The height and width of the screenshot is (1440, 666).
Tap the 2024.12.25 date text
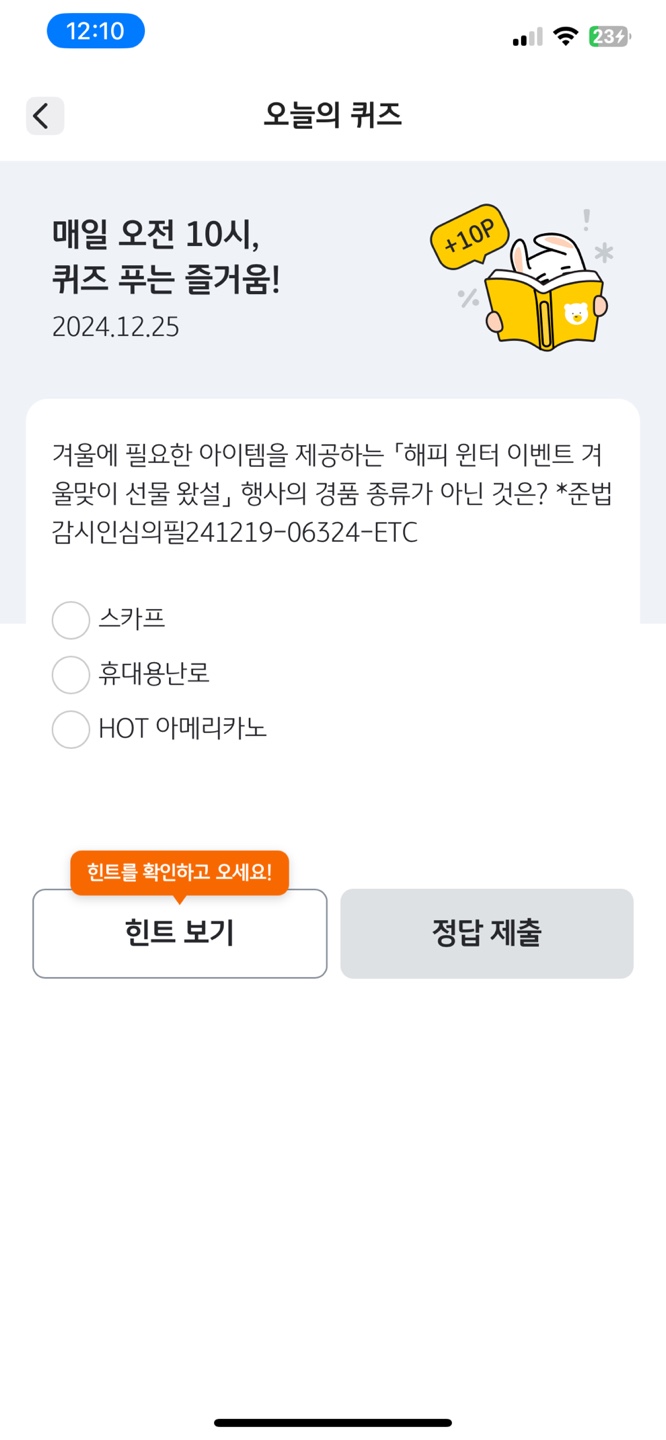[116, 327]
